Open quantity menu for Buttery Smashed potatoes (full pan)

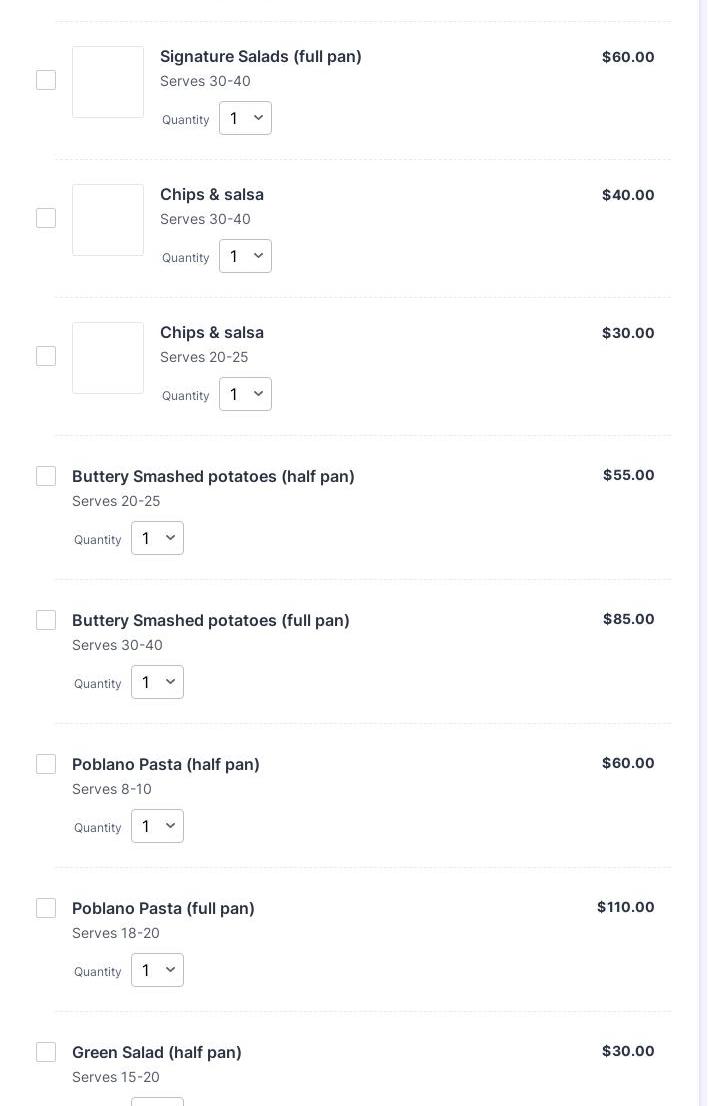(157, 682)
